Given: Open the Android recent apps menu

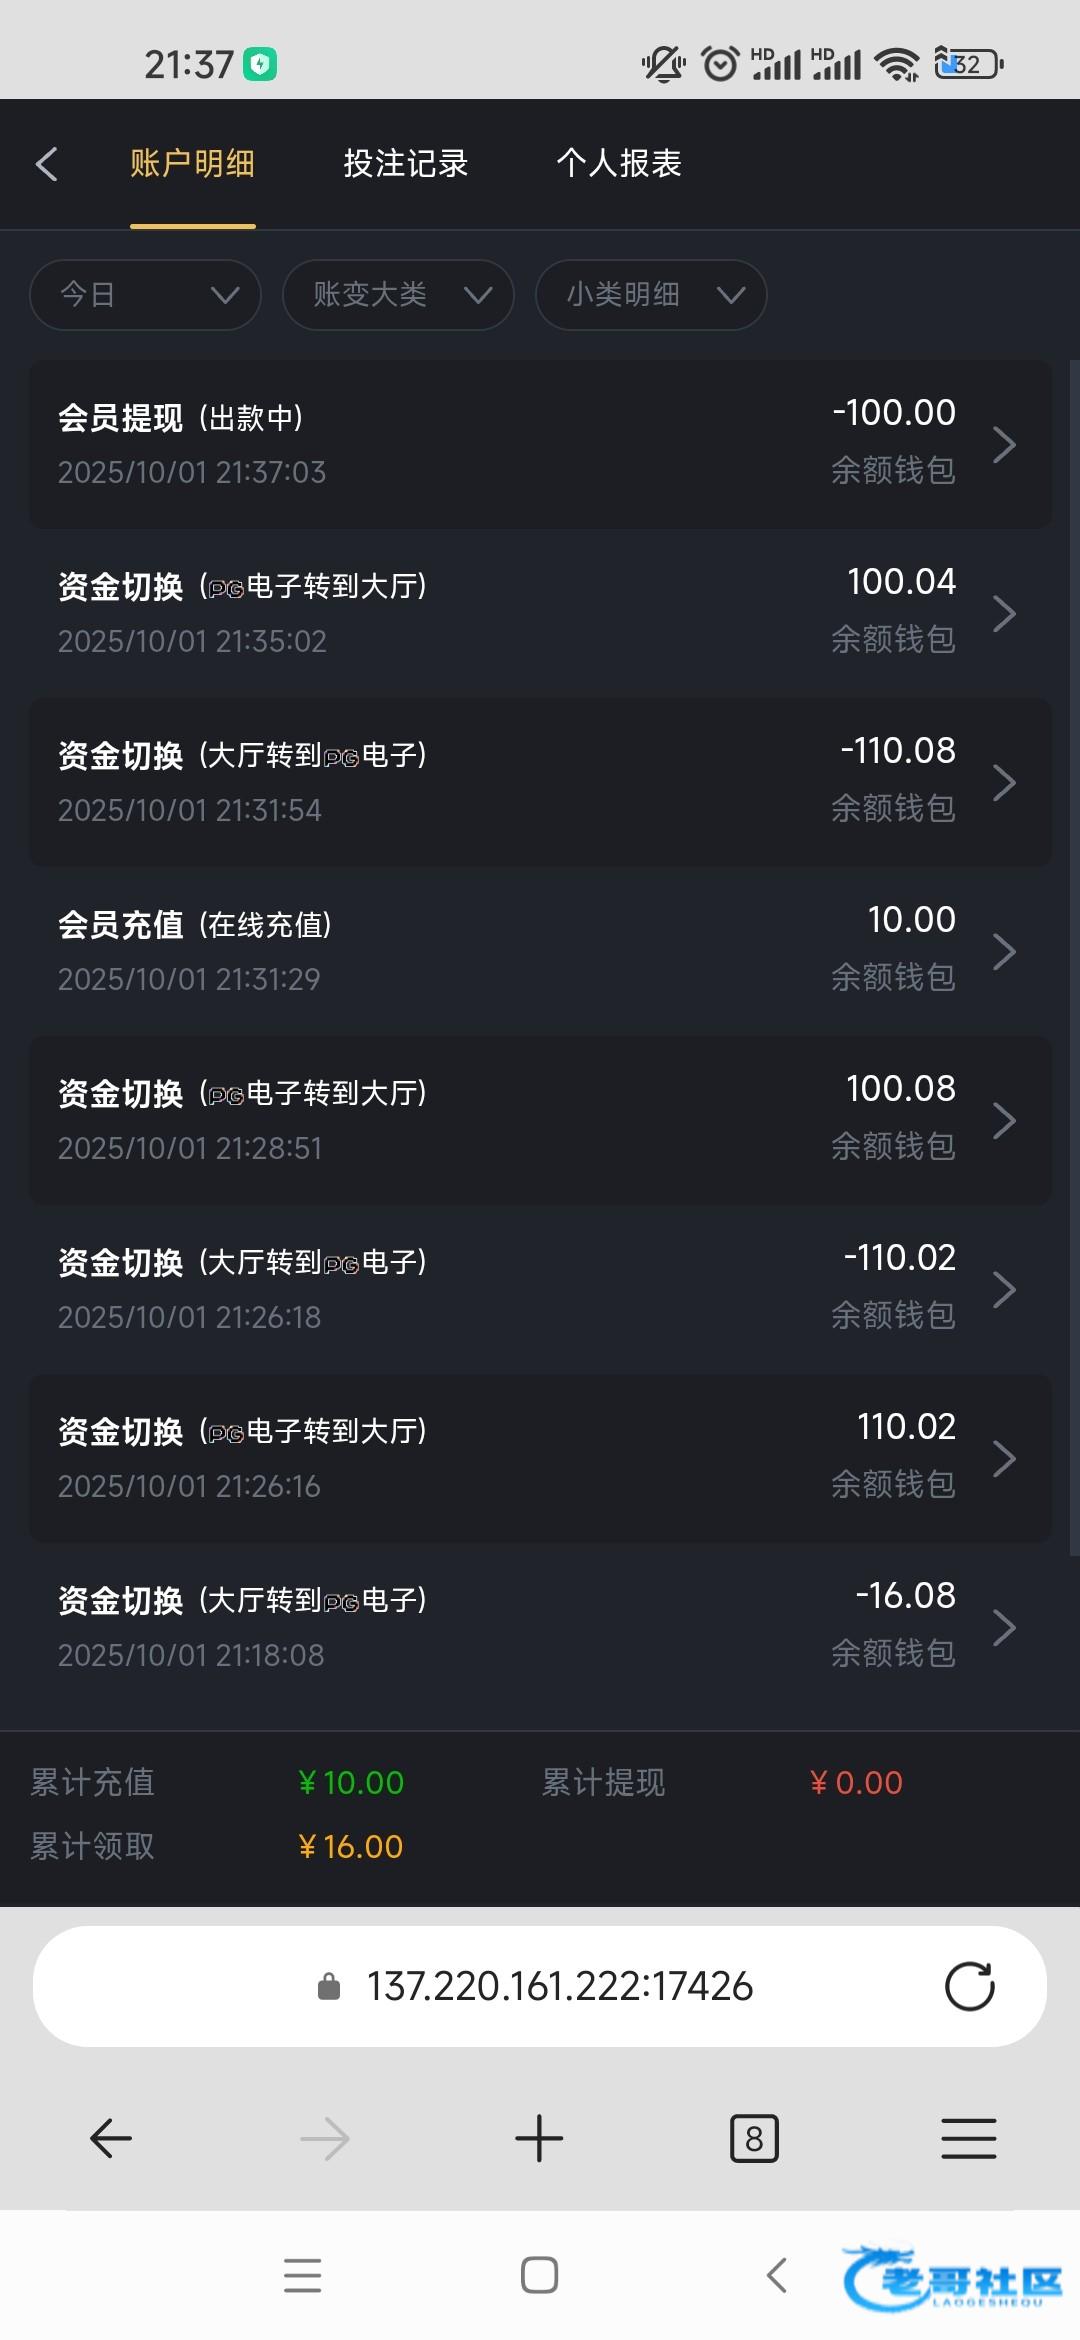Looking at the screenshot, I should pyautogui.click(x=302, y=2275).
